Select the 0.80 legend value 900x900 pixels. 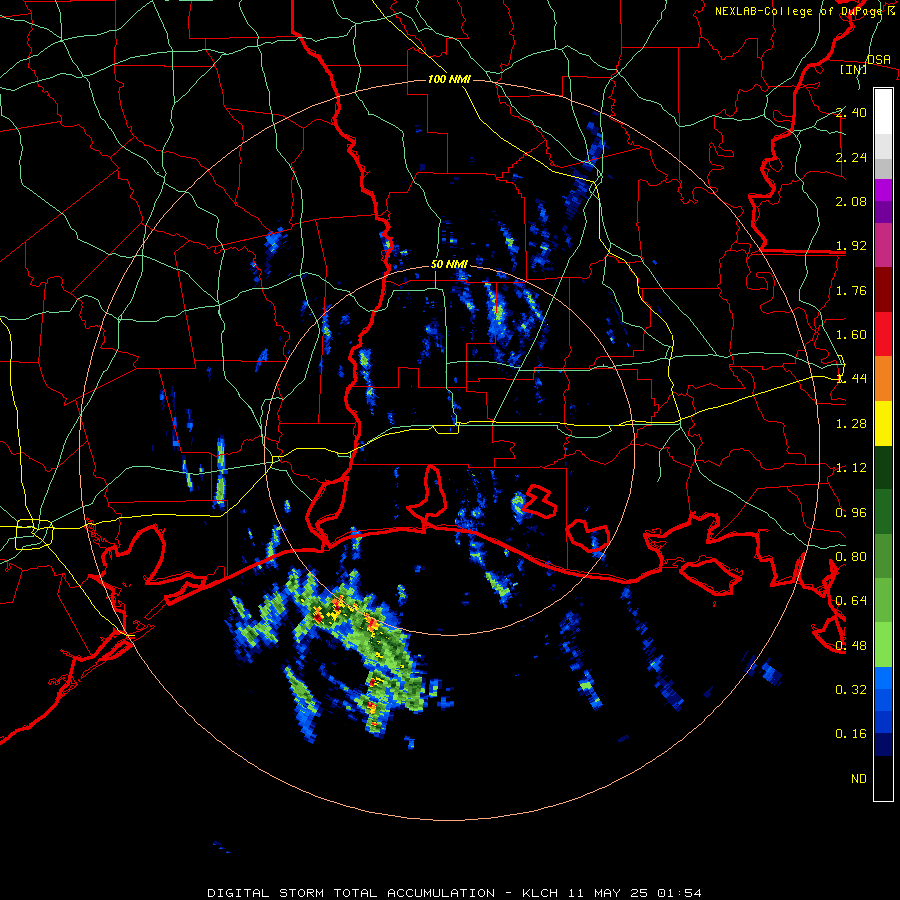(851, 557)
